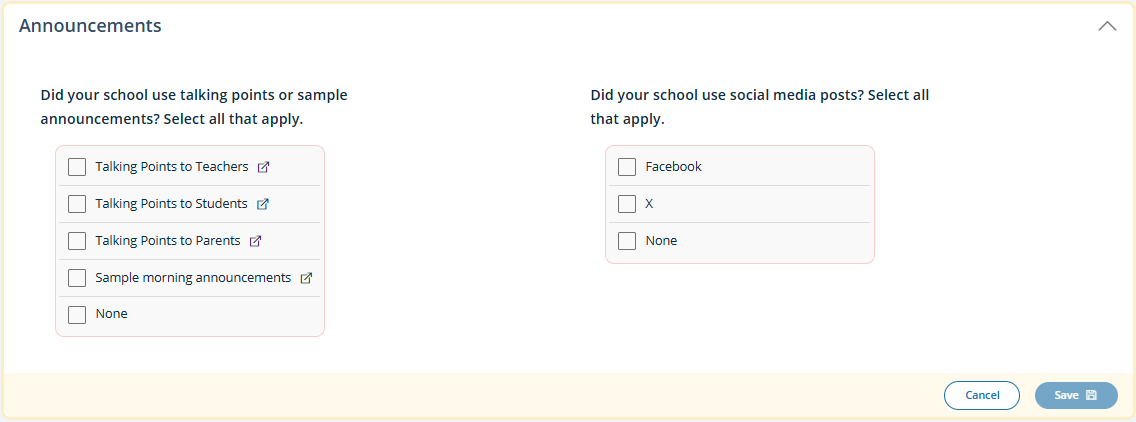Click the Sample morning announcements label
1136x422 pixels.
pos(193,278)
